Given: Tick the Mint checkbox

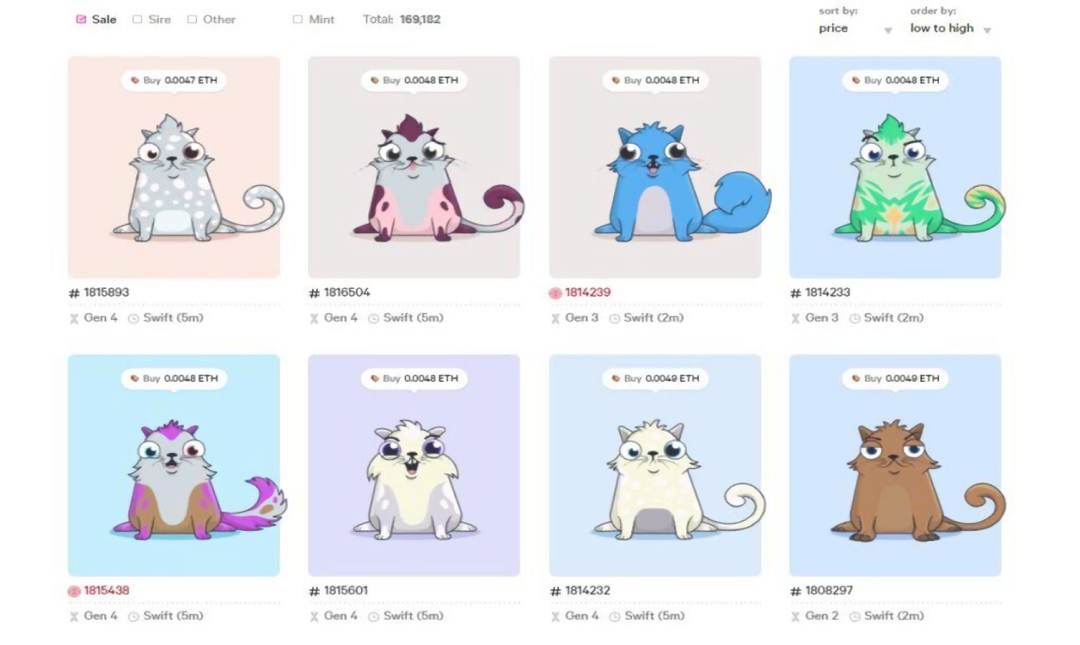Looking at the screenshot, I should [298, 19].
